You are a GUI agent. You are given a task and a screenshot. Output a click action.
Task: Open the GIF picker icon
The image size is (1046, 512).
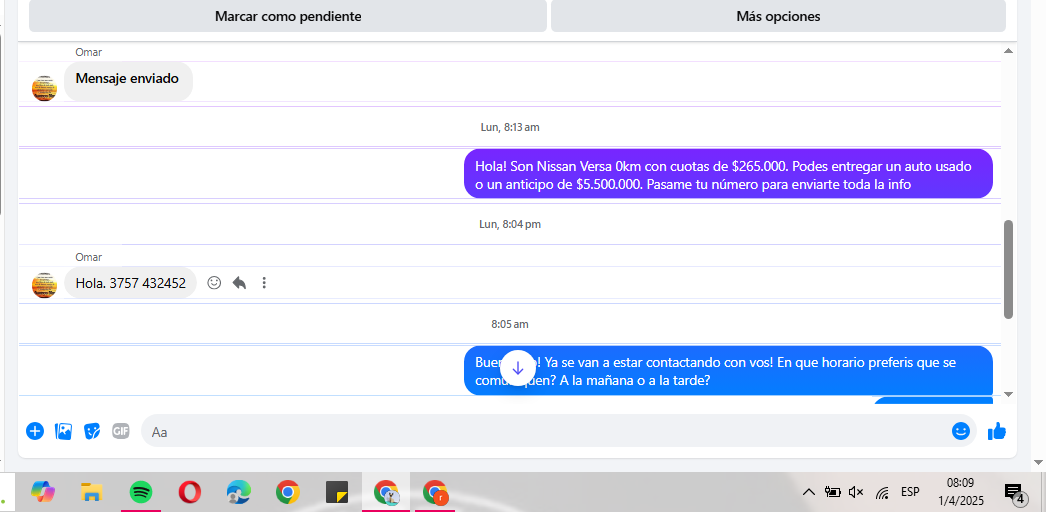[121, 431]
